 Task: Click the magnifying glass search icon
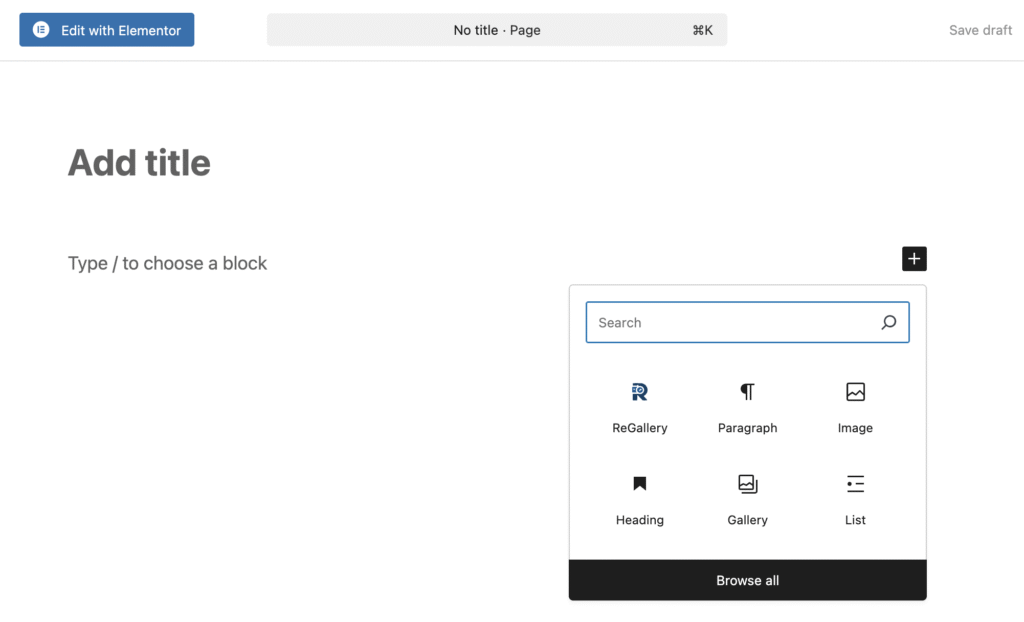coord(888,323)
